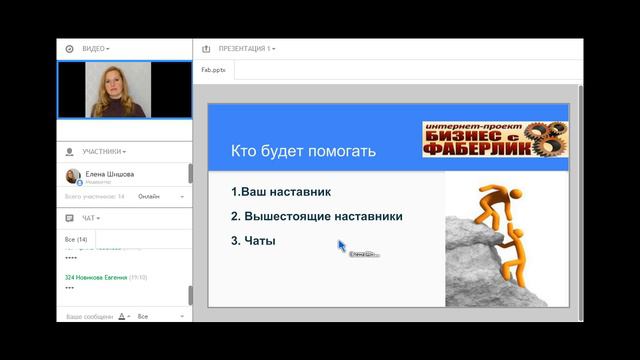Click the participants person icon
This screenshot has width=640, height=360.
69,152
